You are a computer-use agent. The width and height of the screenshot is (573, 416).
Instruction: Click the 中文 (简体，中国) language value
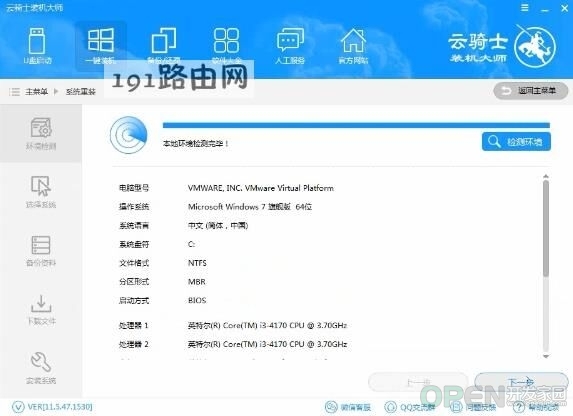[218, 226]
